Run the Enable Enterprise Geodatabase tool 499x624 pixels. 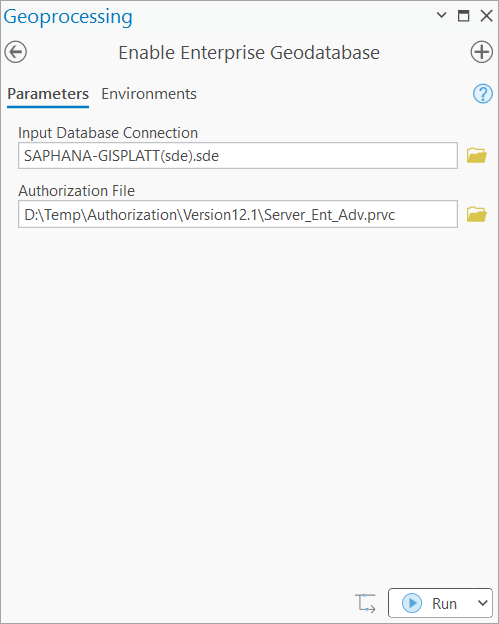(431, 603)
